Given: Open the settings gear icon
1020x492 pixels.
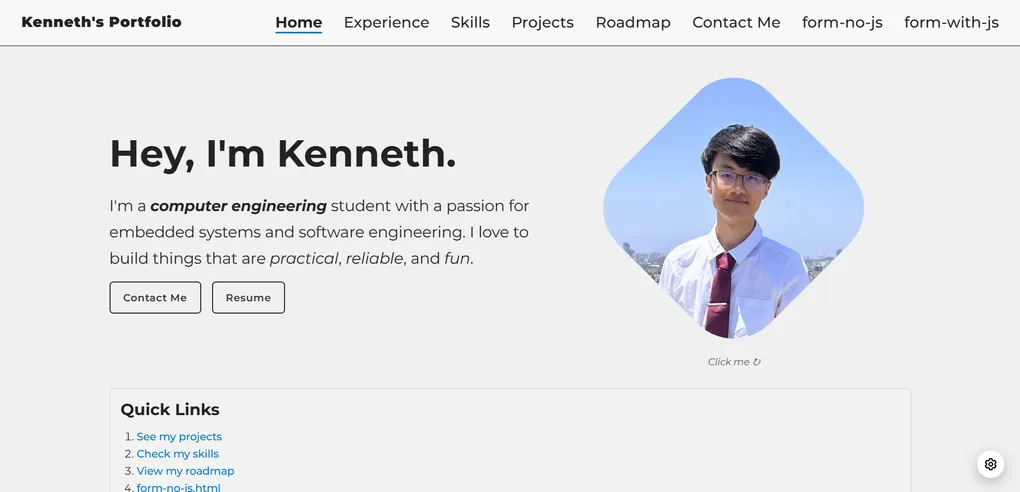Looking at the screenshot, I should click(x=990, y=464).
